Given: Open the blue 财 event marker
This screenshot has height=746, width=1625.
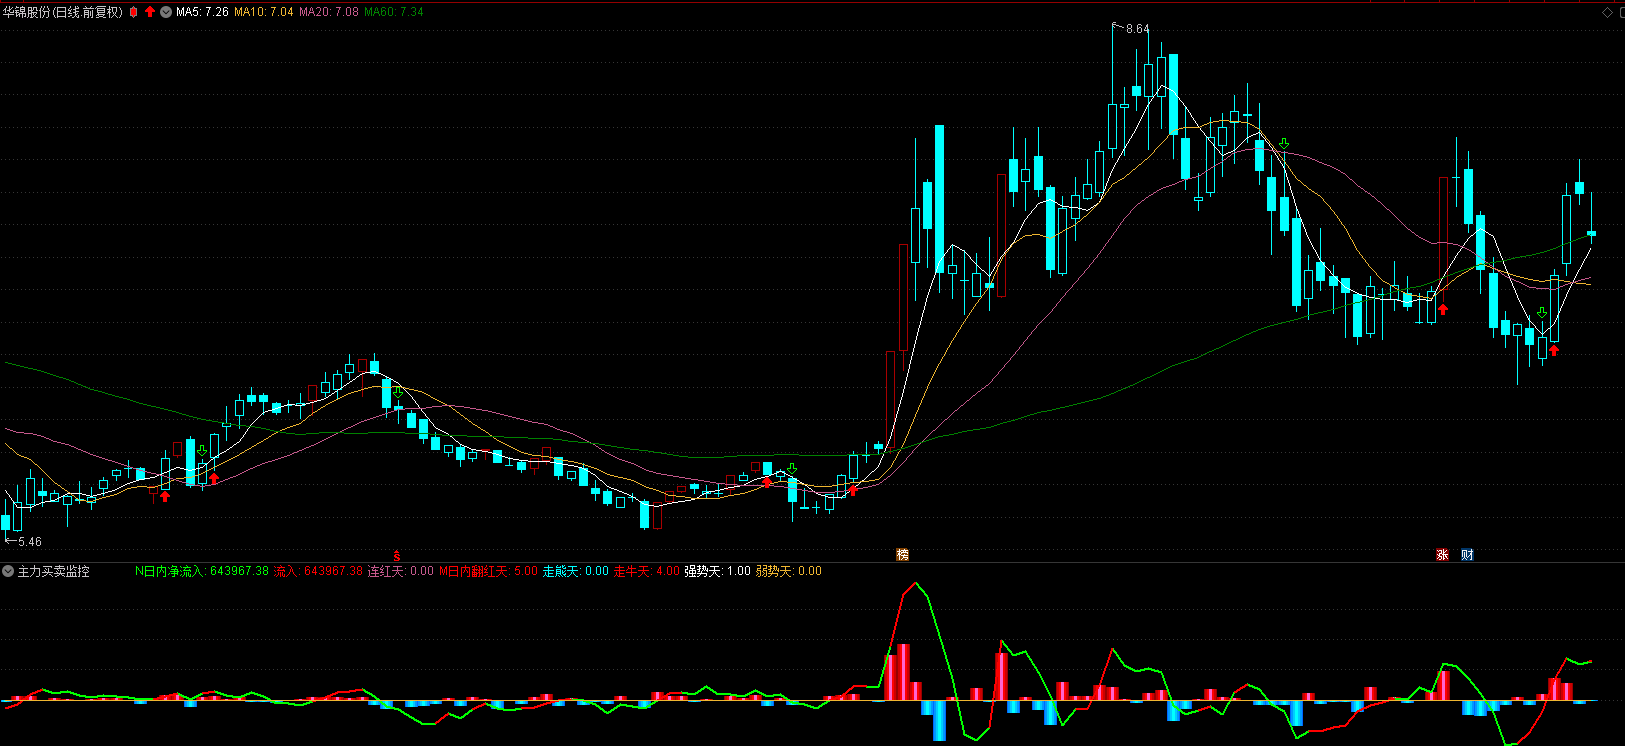Looking at the screenshot, I should click(1468, 555).
